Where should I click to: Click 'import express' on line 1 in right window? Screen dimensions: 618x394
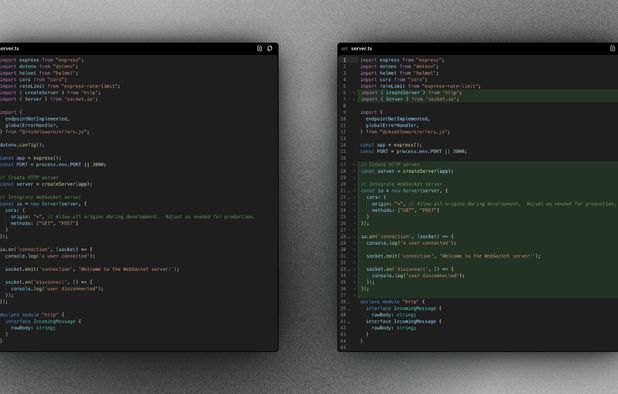(402, 60)
